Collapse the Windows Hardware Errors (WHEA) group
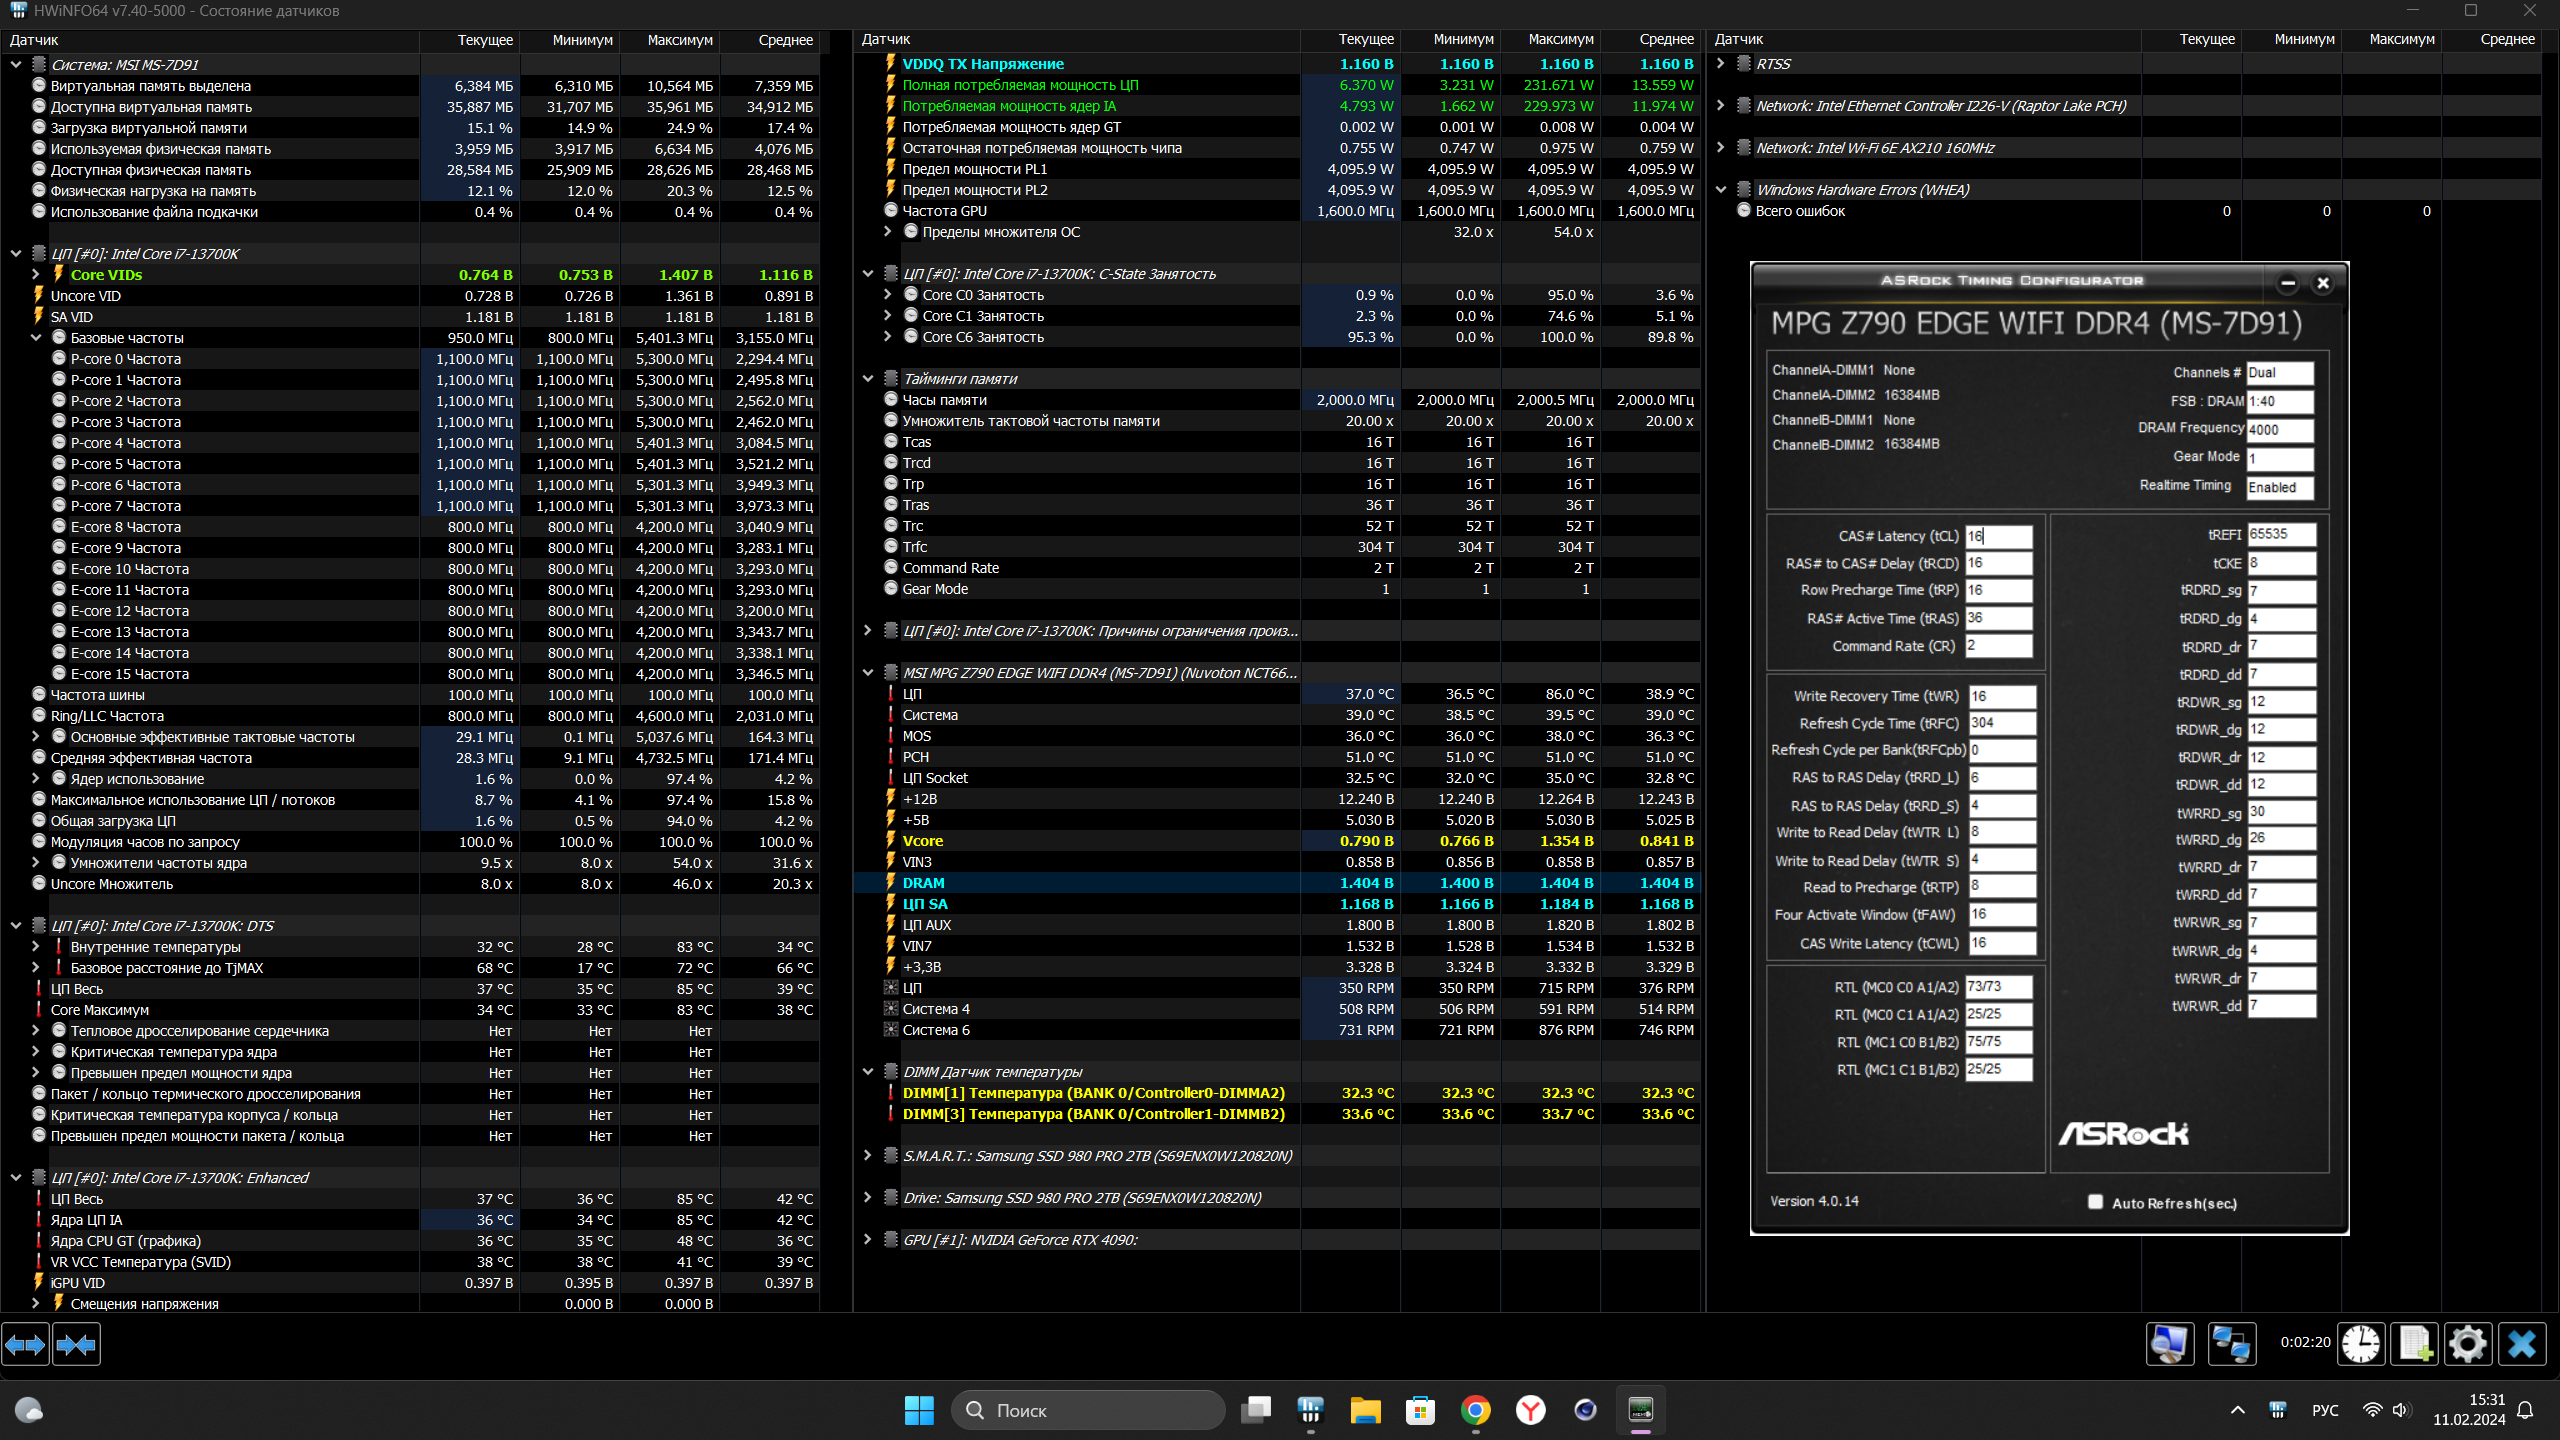This screenshot has height=1440, width=2560. click(x=1721, y=189)
